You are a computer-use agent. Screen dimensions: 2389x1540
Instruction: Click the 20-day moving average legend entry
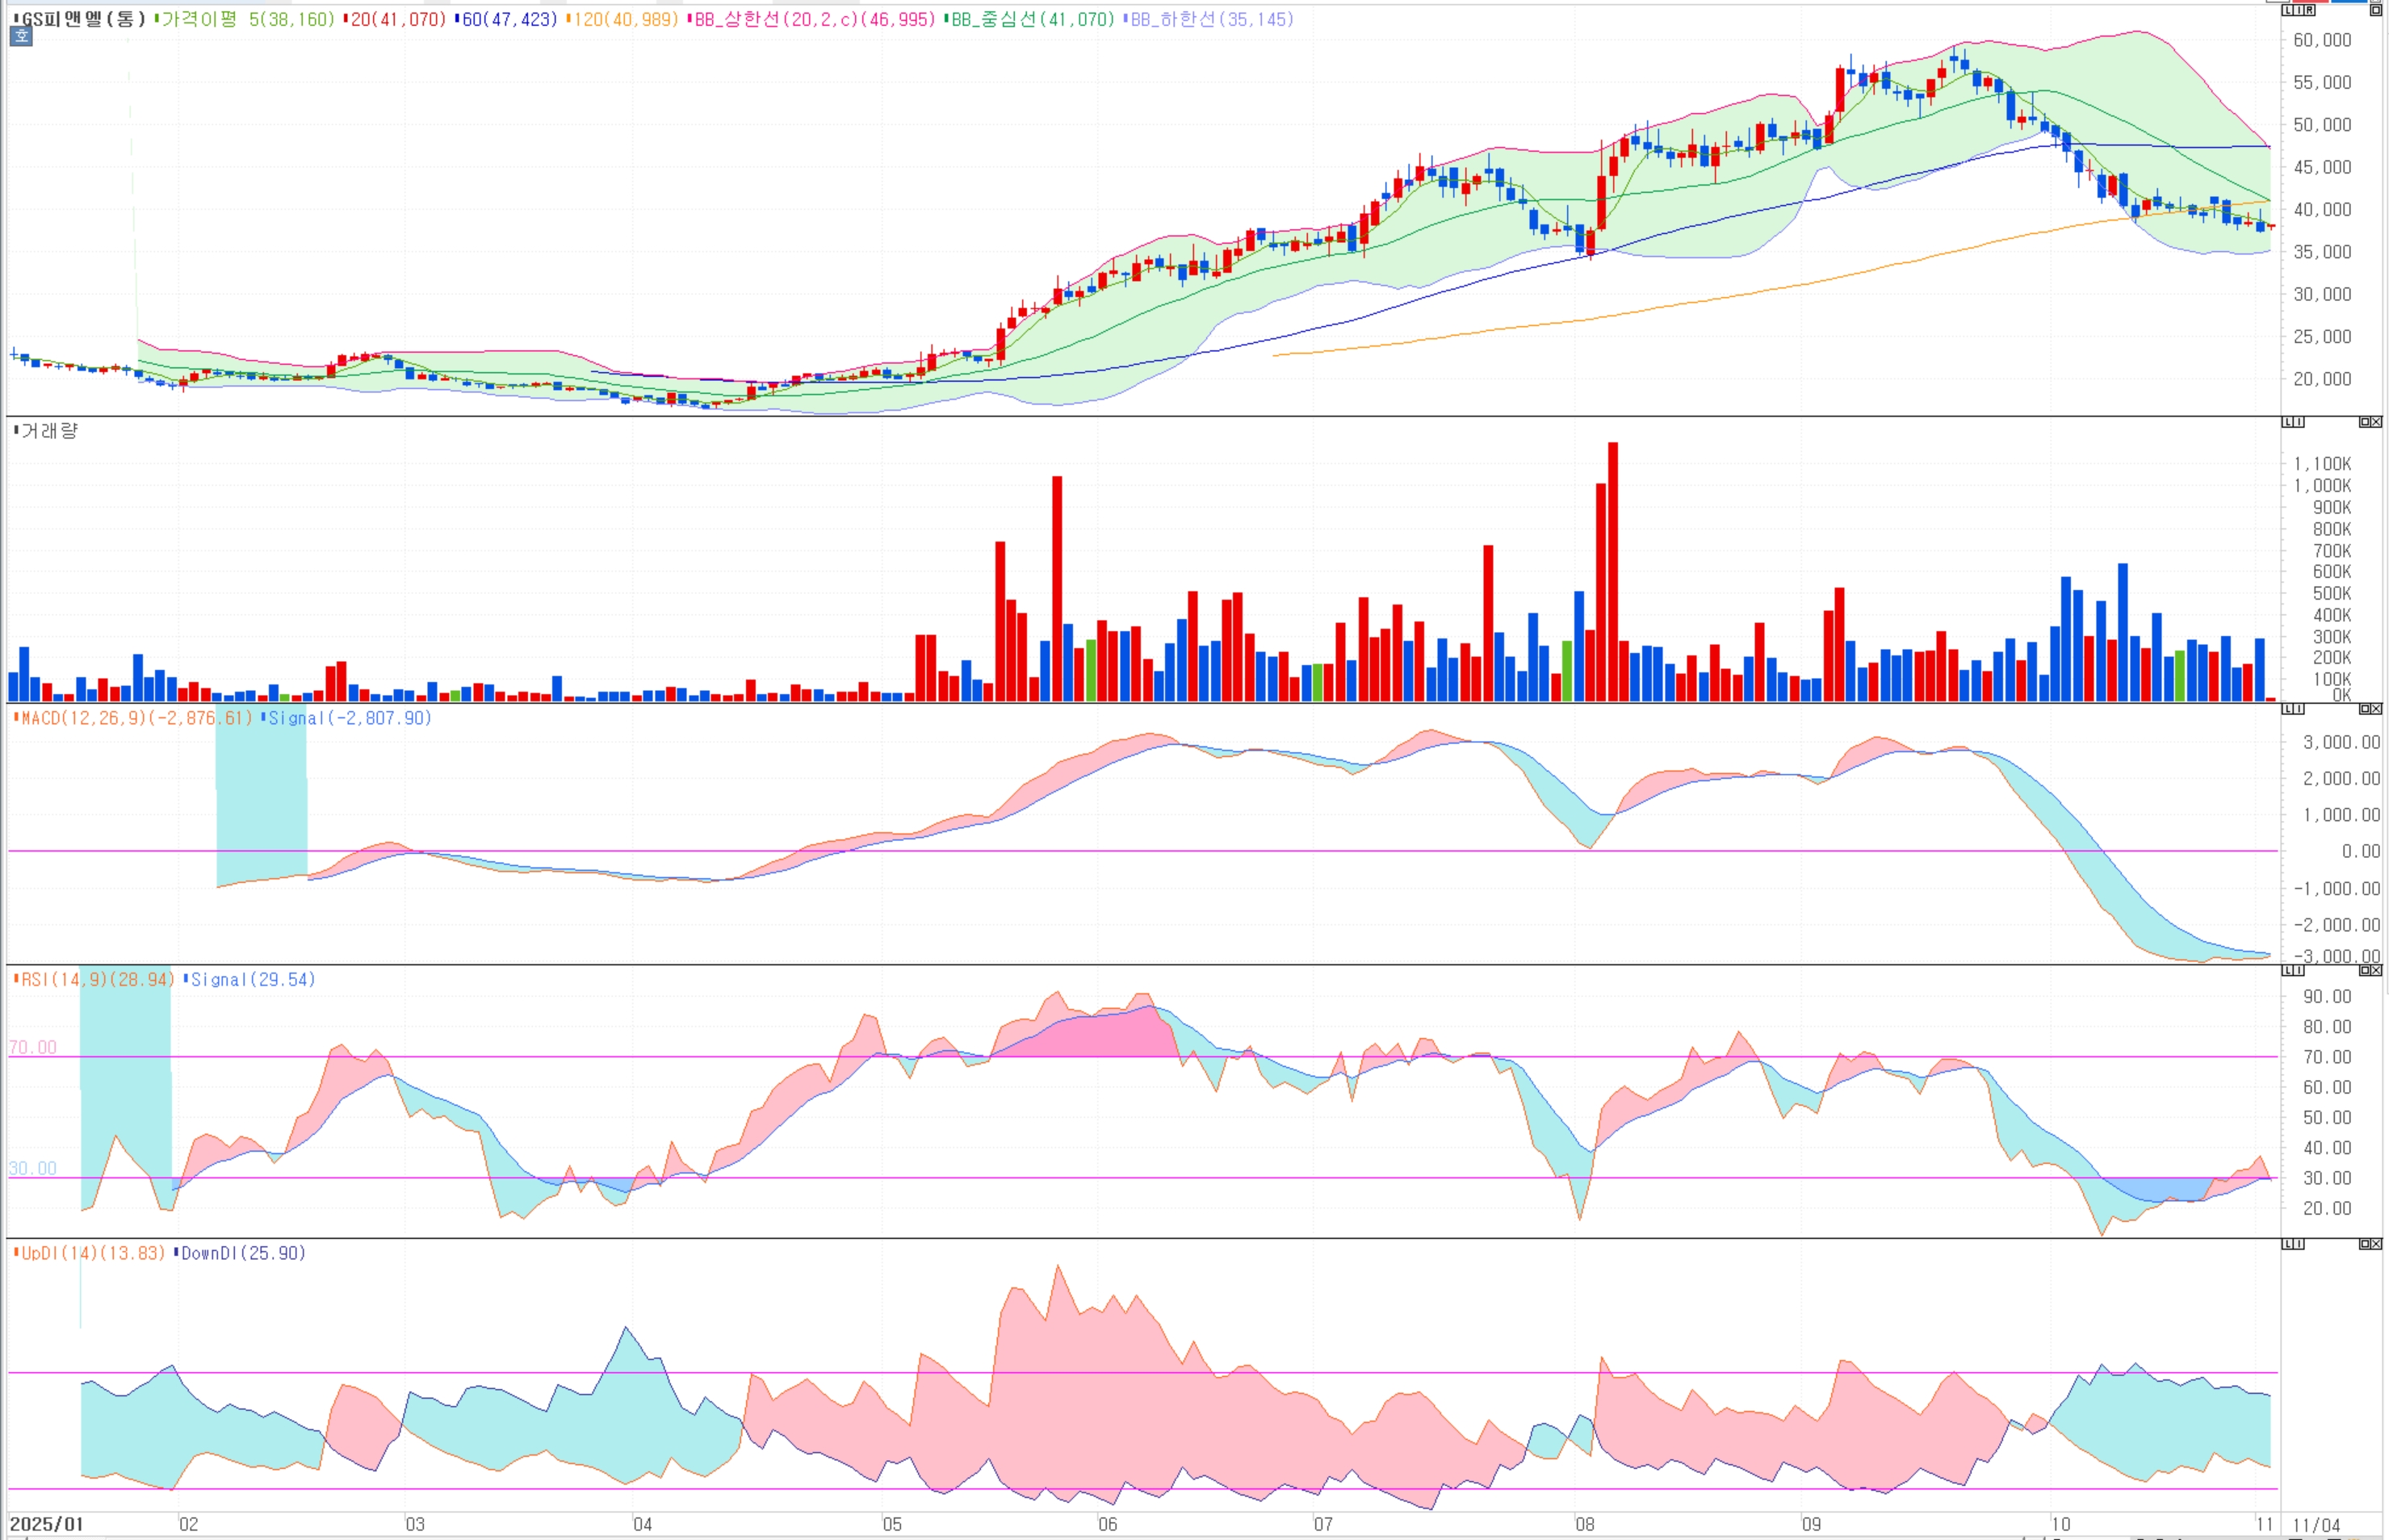tap(396, 19)
